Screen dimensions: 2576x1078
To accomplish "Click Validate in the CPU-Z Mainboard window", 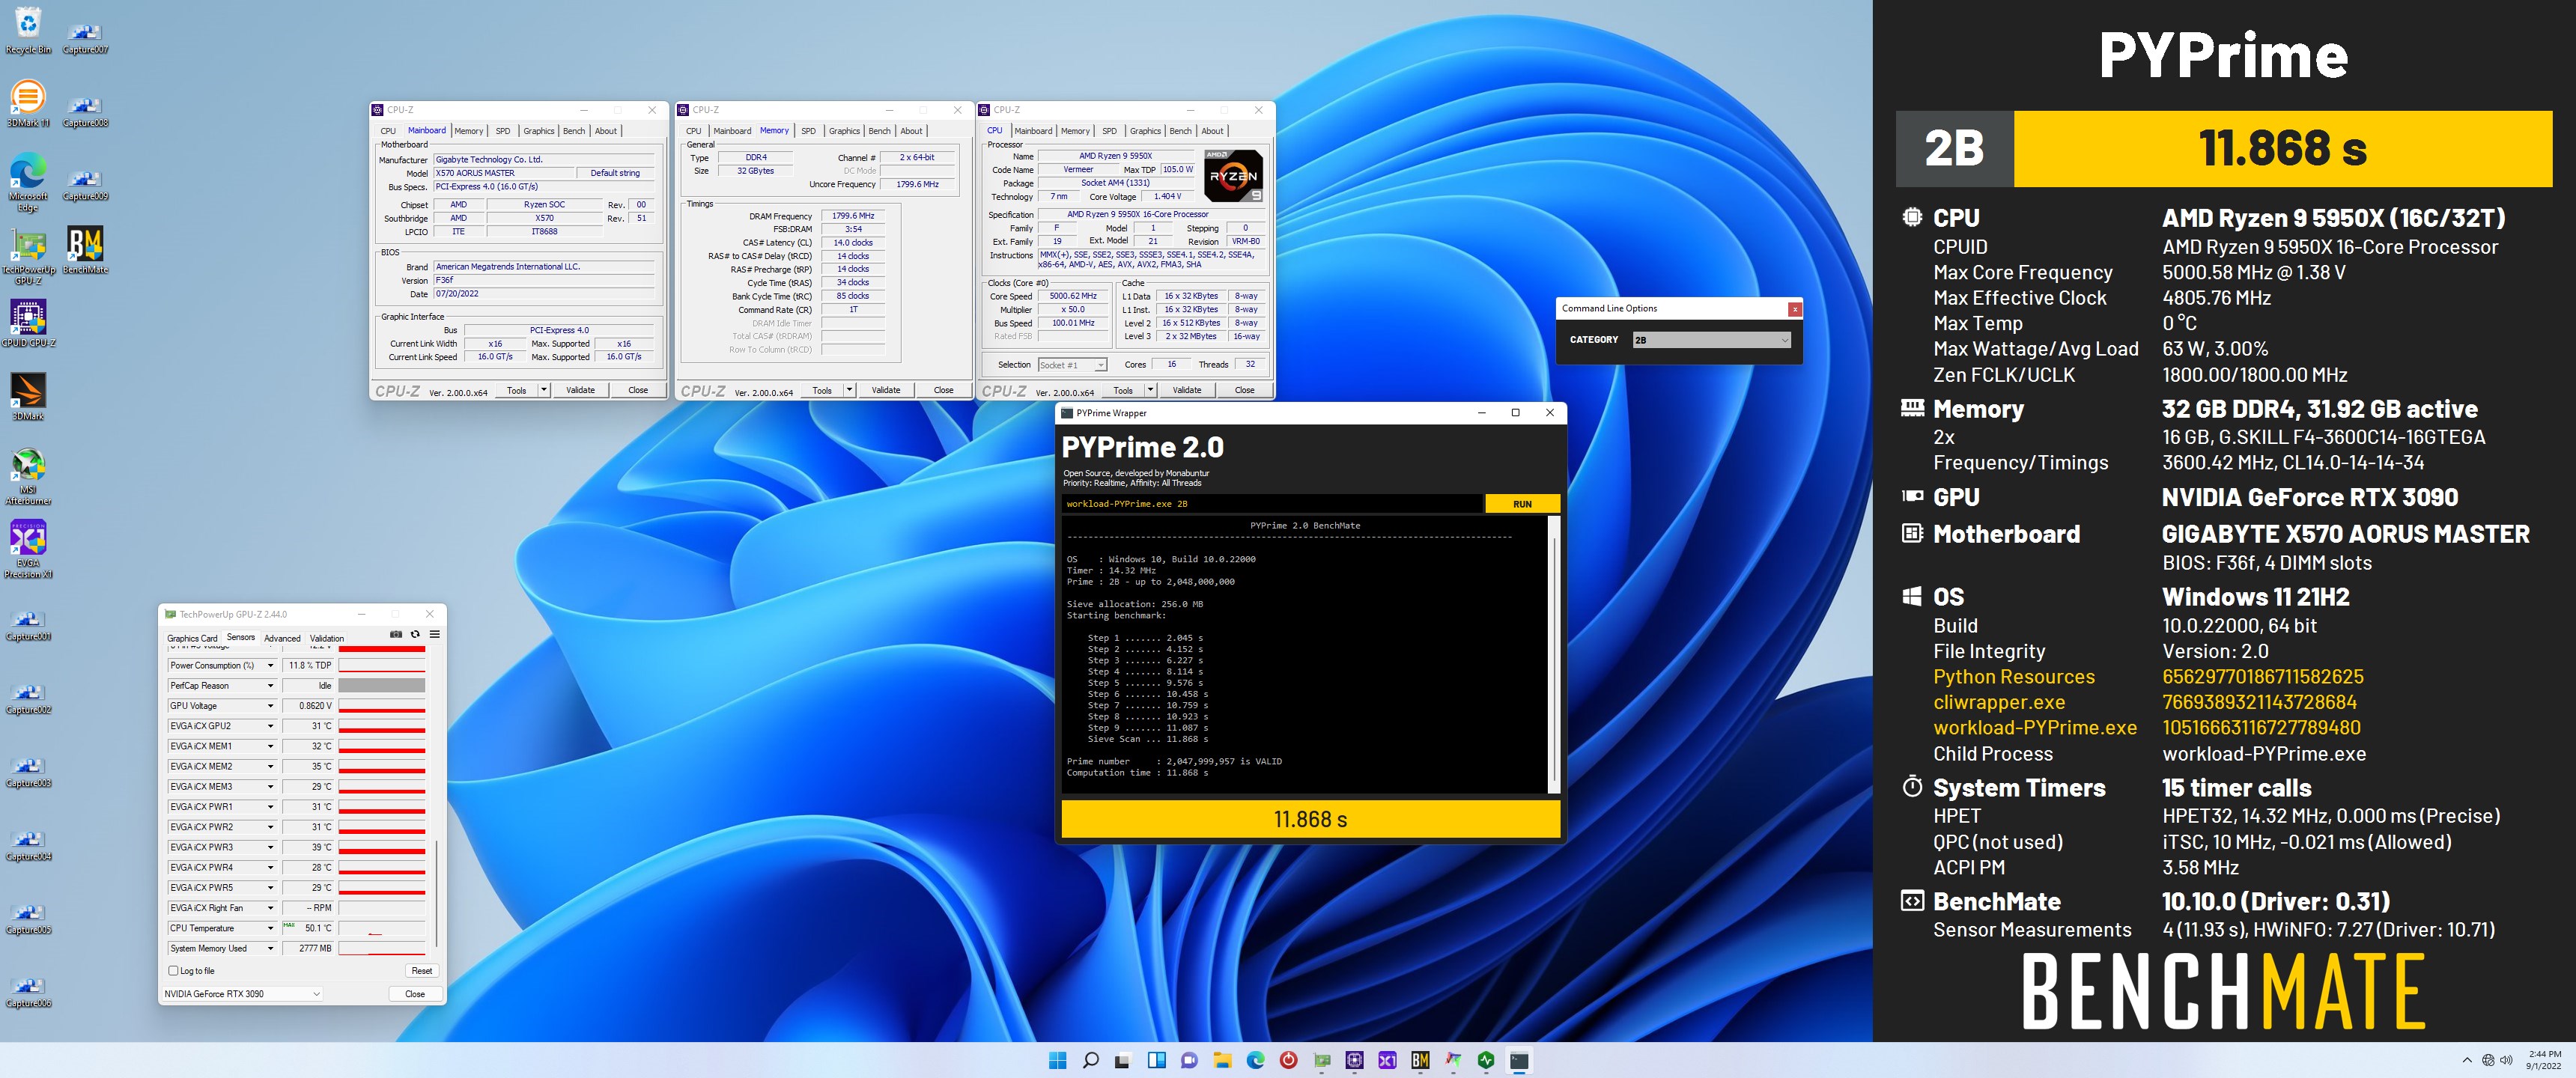I will click(580, 390).
